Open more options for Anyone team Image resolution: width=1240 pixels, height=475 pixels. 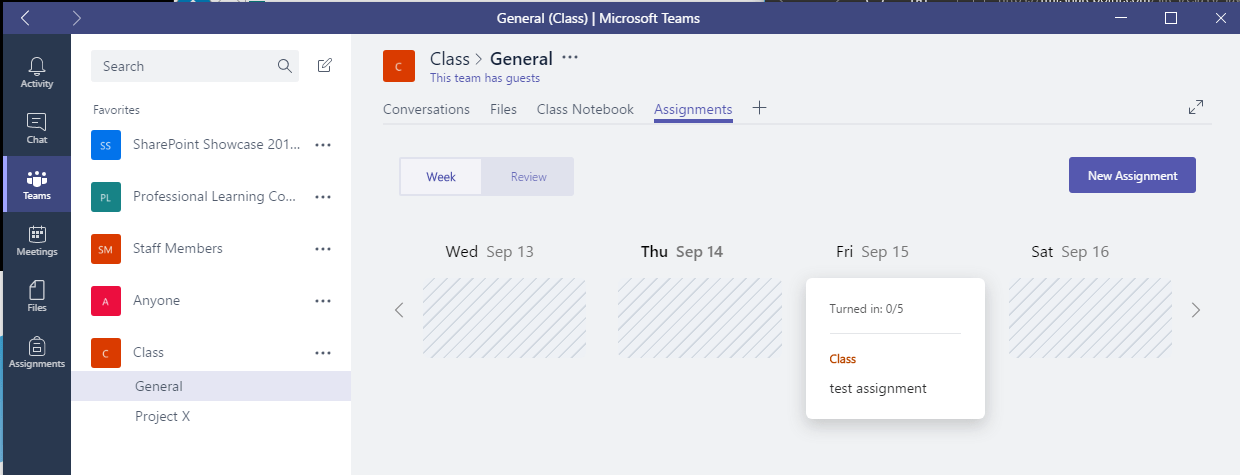tap(323, 301)
